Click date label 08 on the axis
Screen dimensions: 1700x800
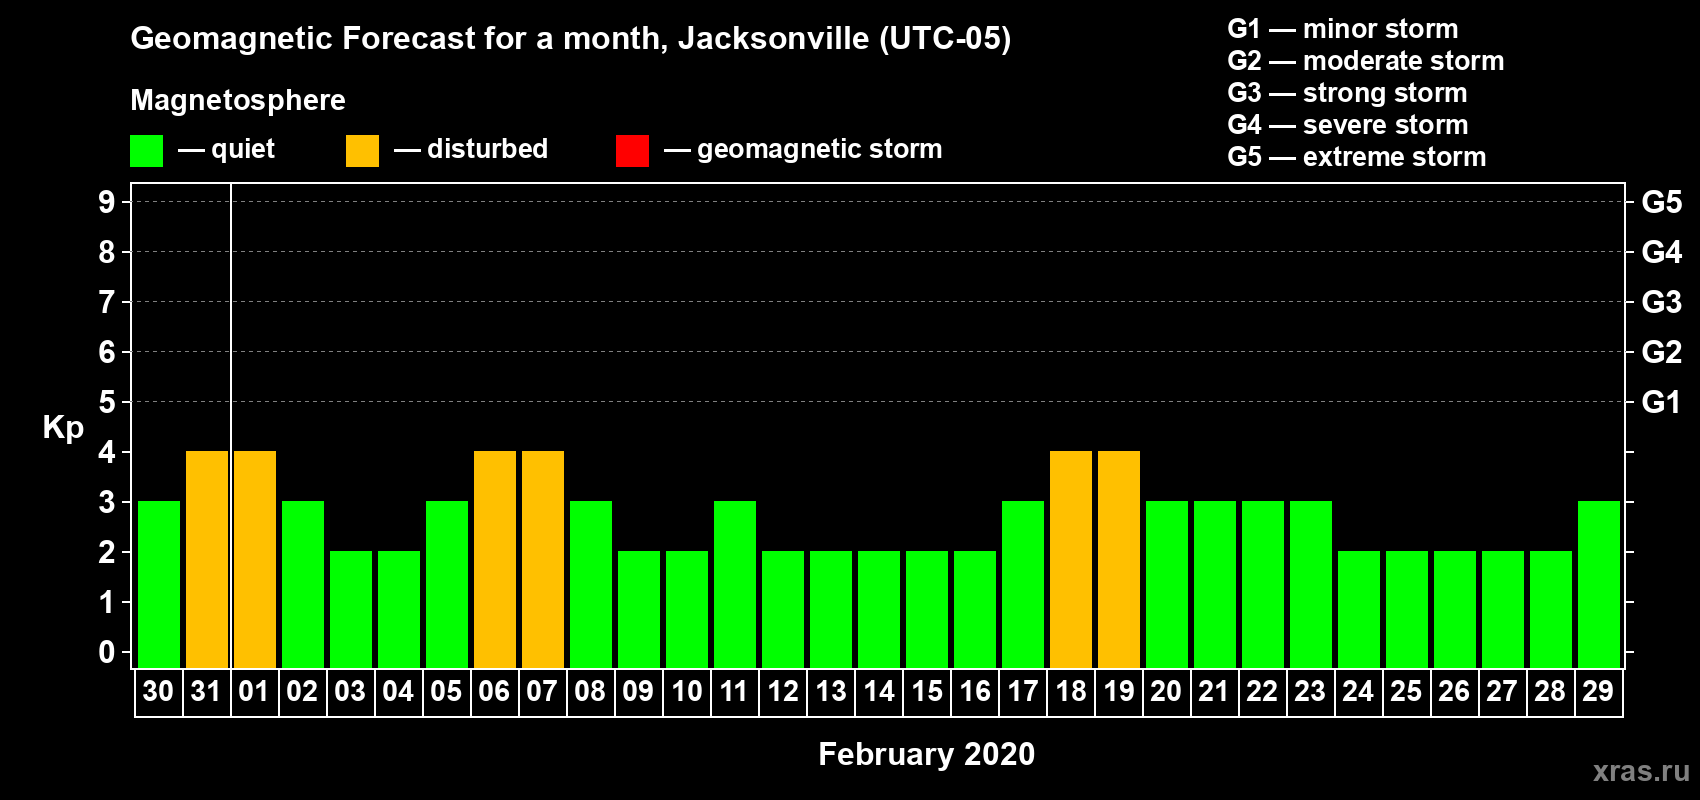pyautogui.click(x=590, y=691)
